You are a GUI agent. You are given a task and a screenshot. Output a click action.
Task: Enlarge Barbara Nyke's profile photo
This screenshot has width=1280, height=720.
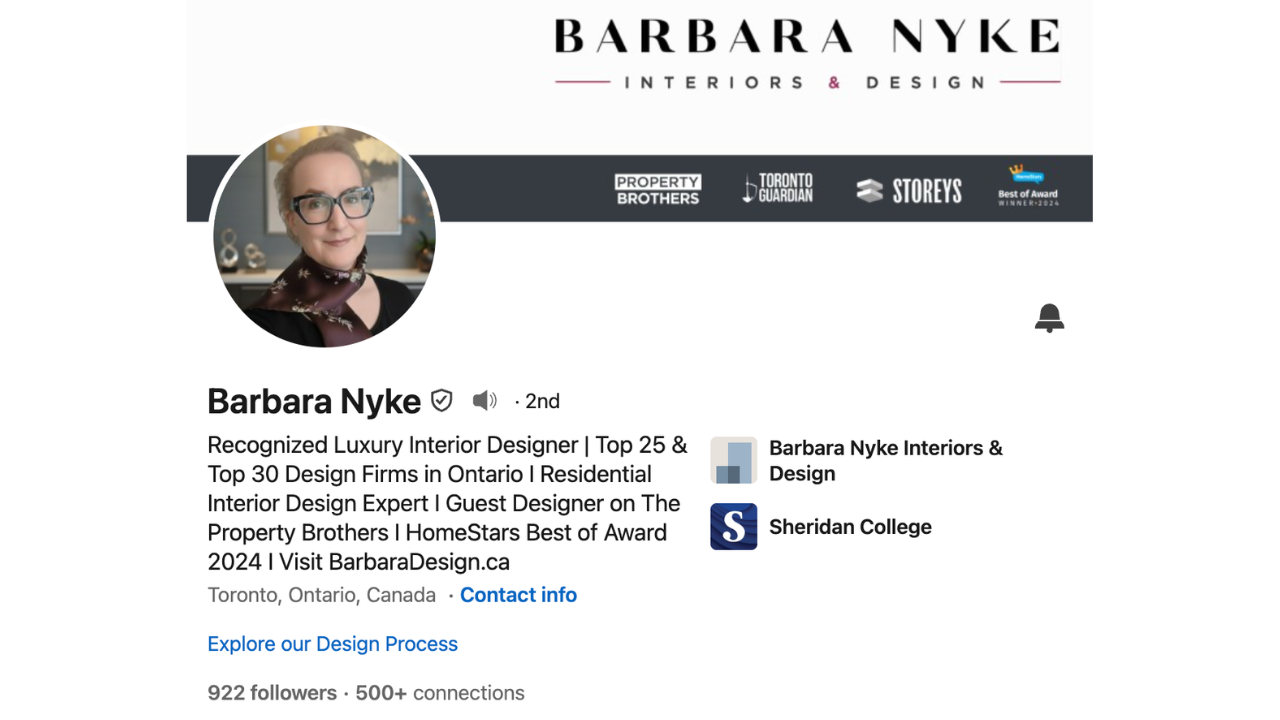pos(324,237)
